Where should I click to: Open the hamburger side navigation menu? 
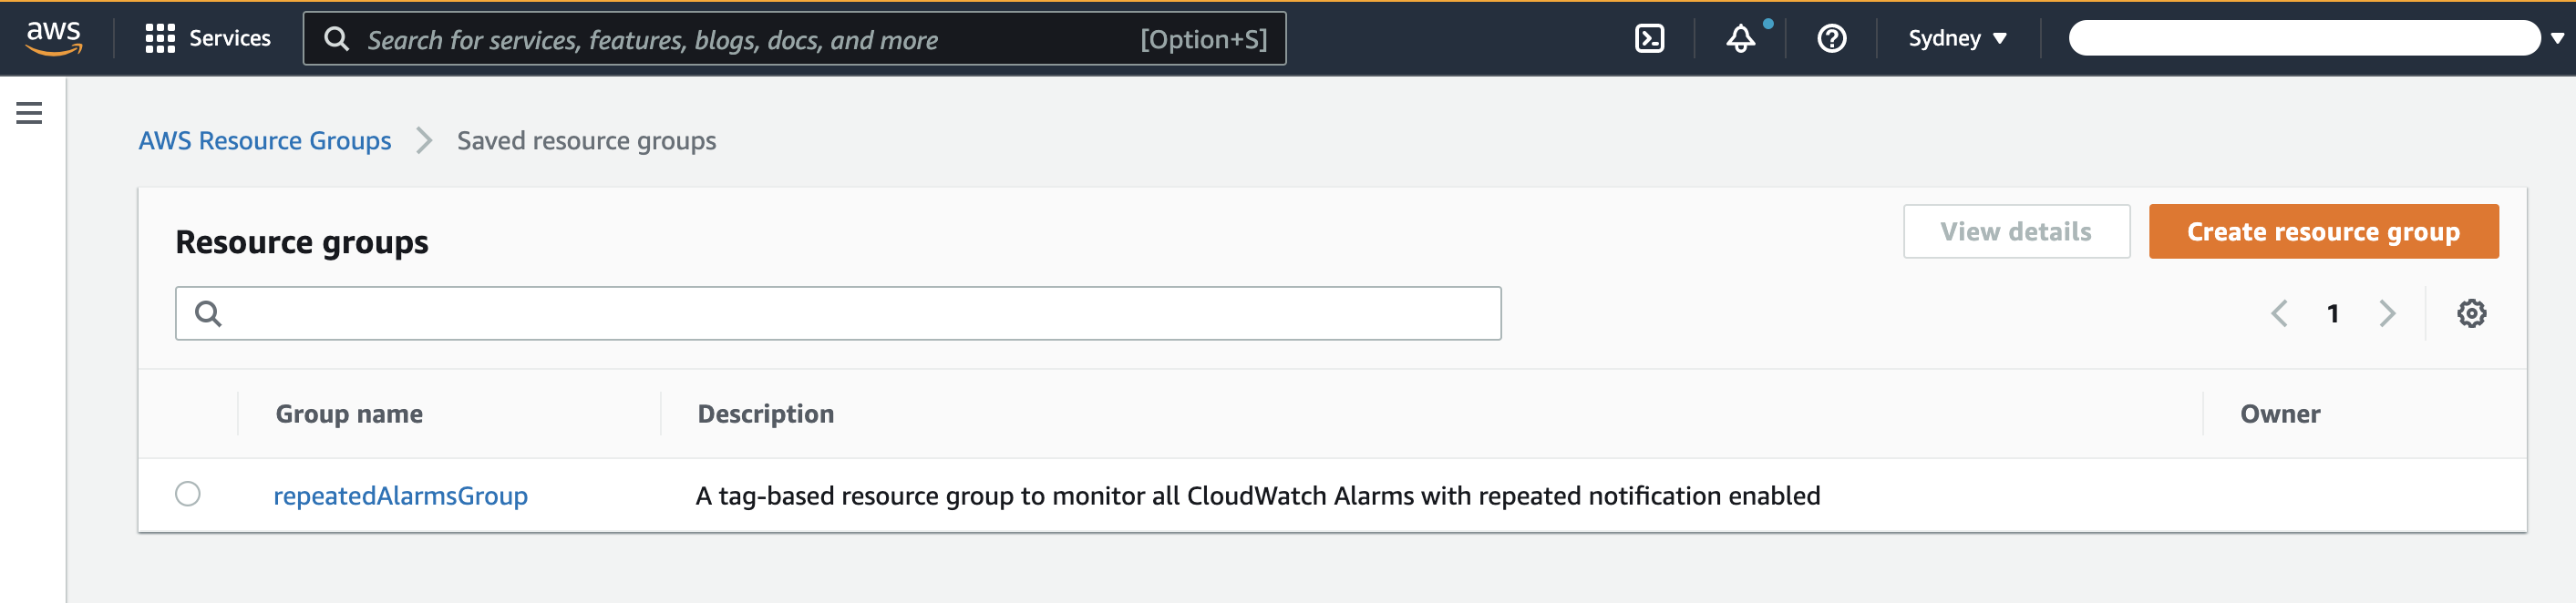pos(29,113)
